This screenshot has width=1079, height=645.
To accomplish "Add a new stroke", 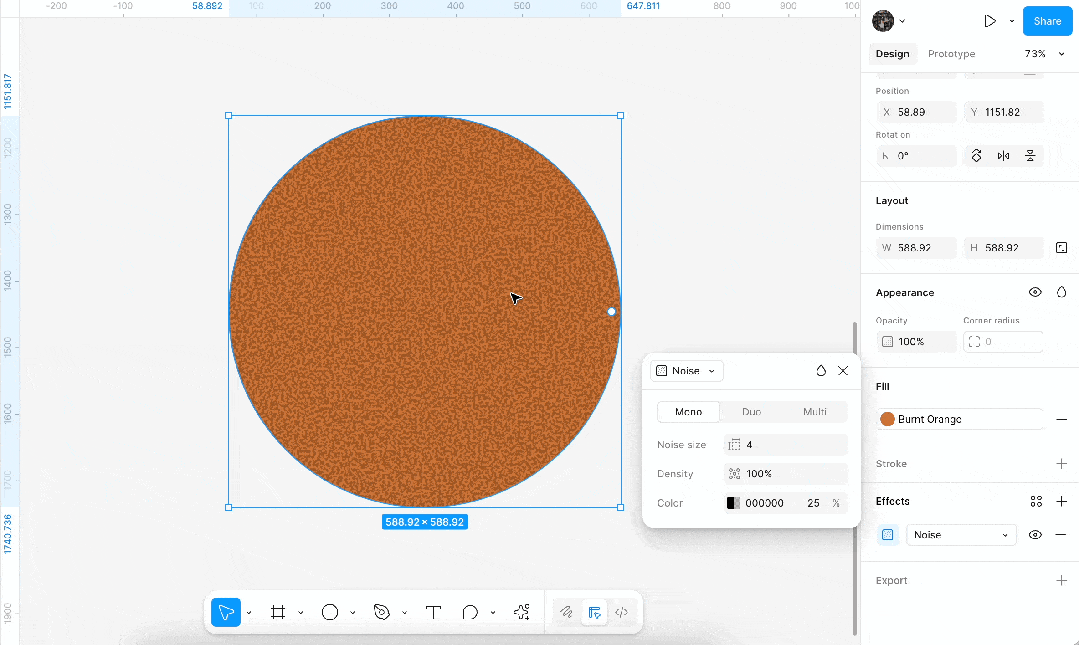I will click(1061, 464).
